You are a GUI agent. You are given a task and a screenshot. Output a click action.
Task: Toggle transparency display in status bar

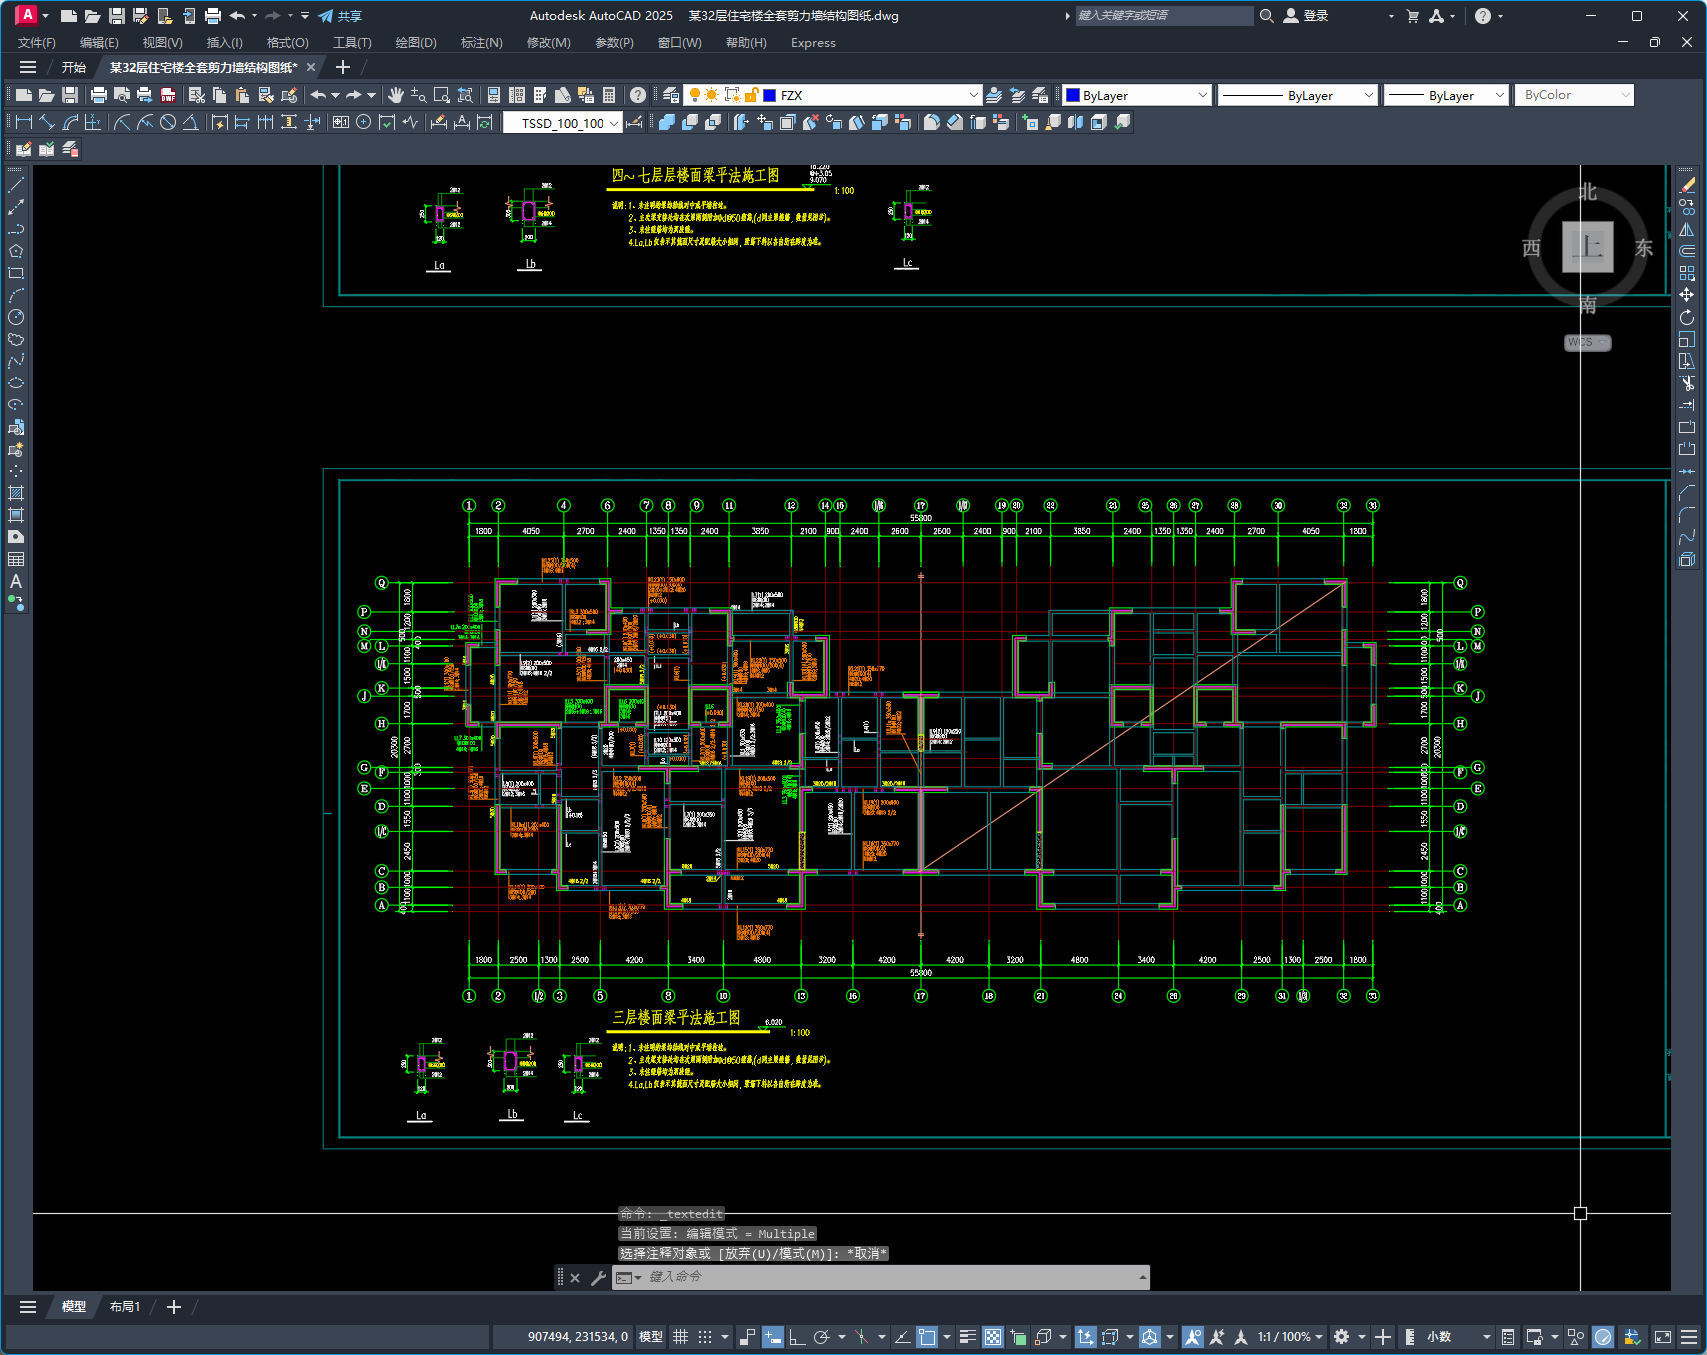(993, 1337)
